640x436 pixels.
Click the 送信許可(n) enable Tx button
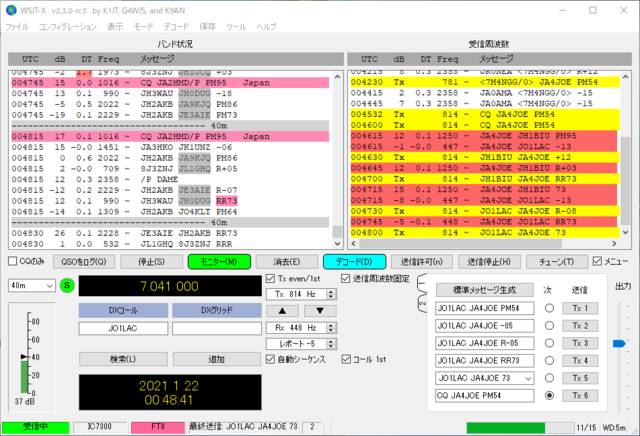[422, 262]
